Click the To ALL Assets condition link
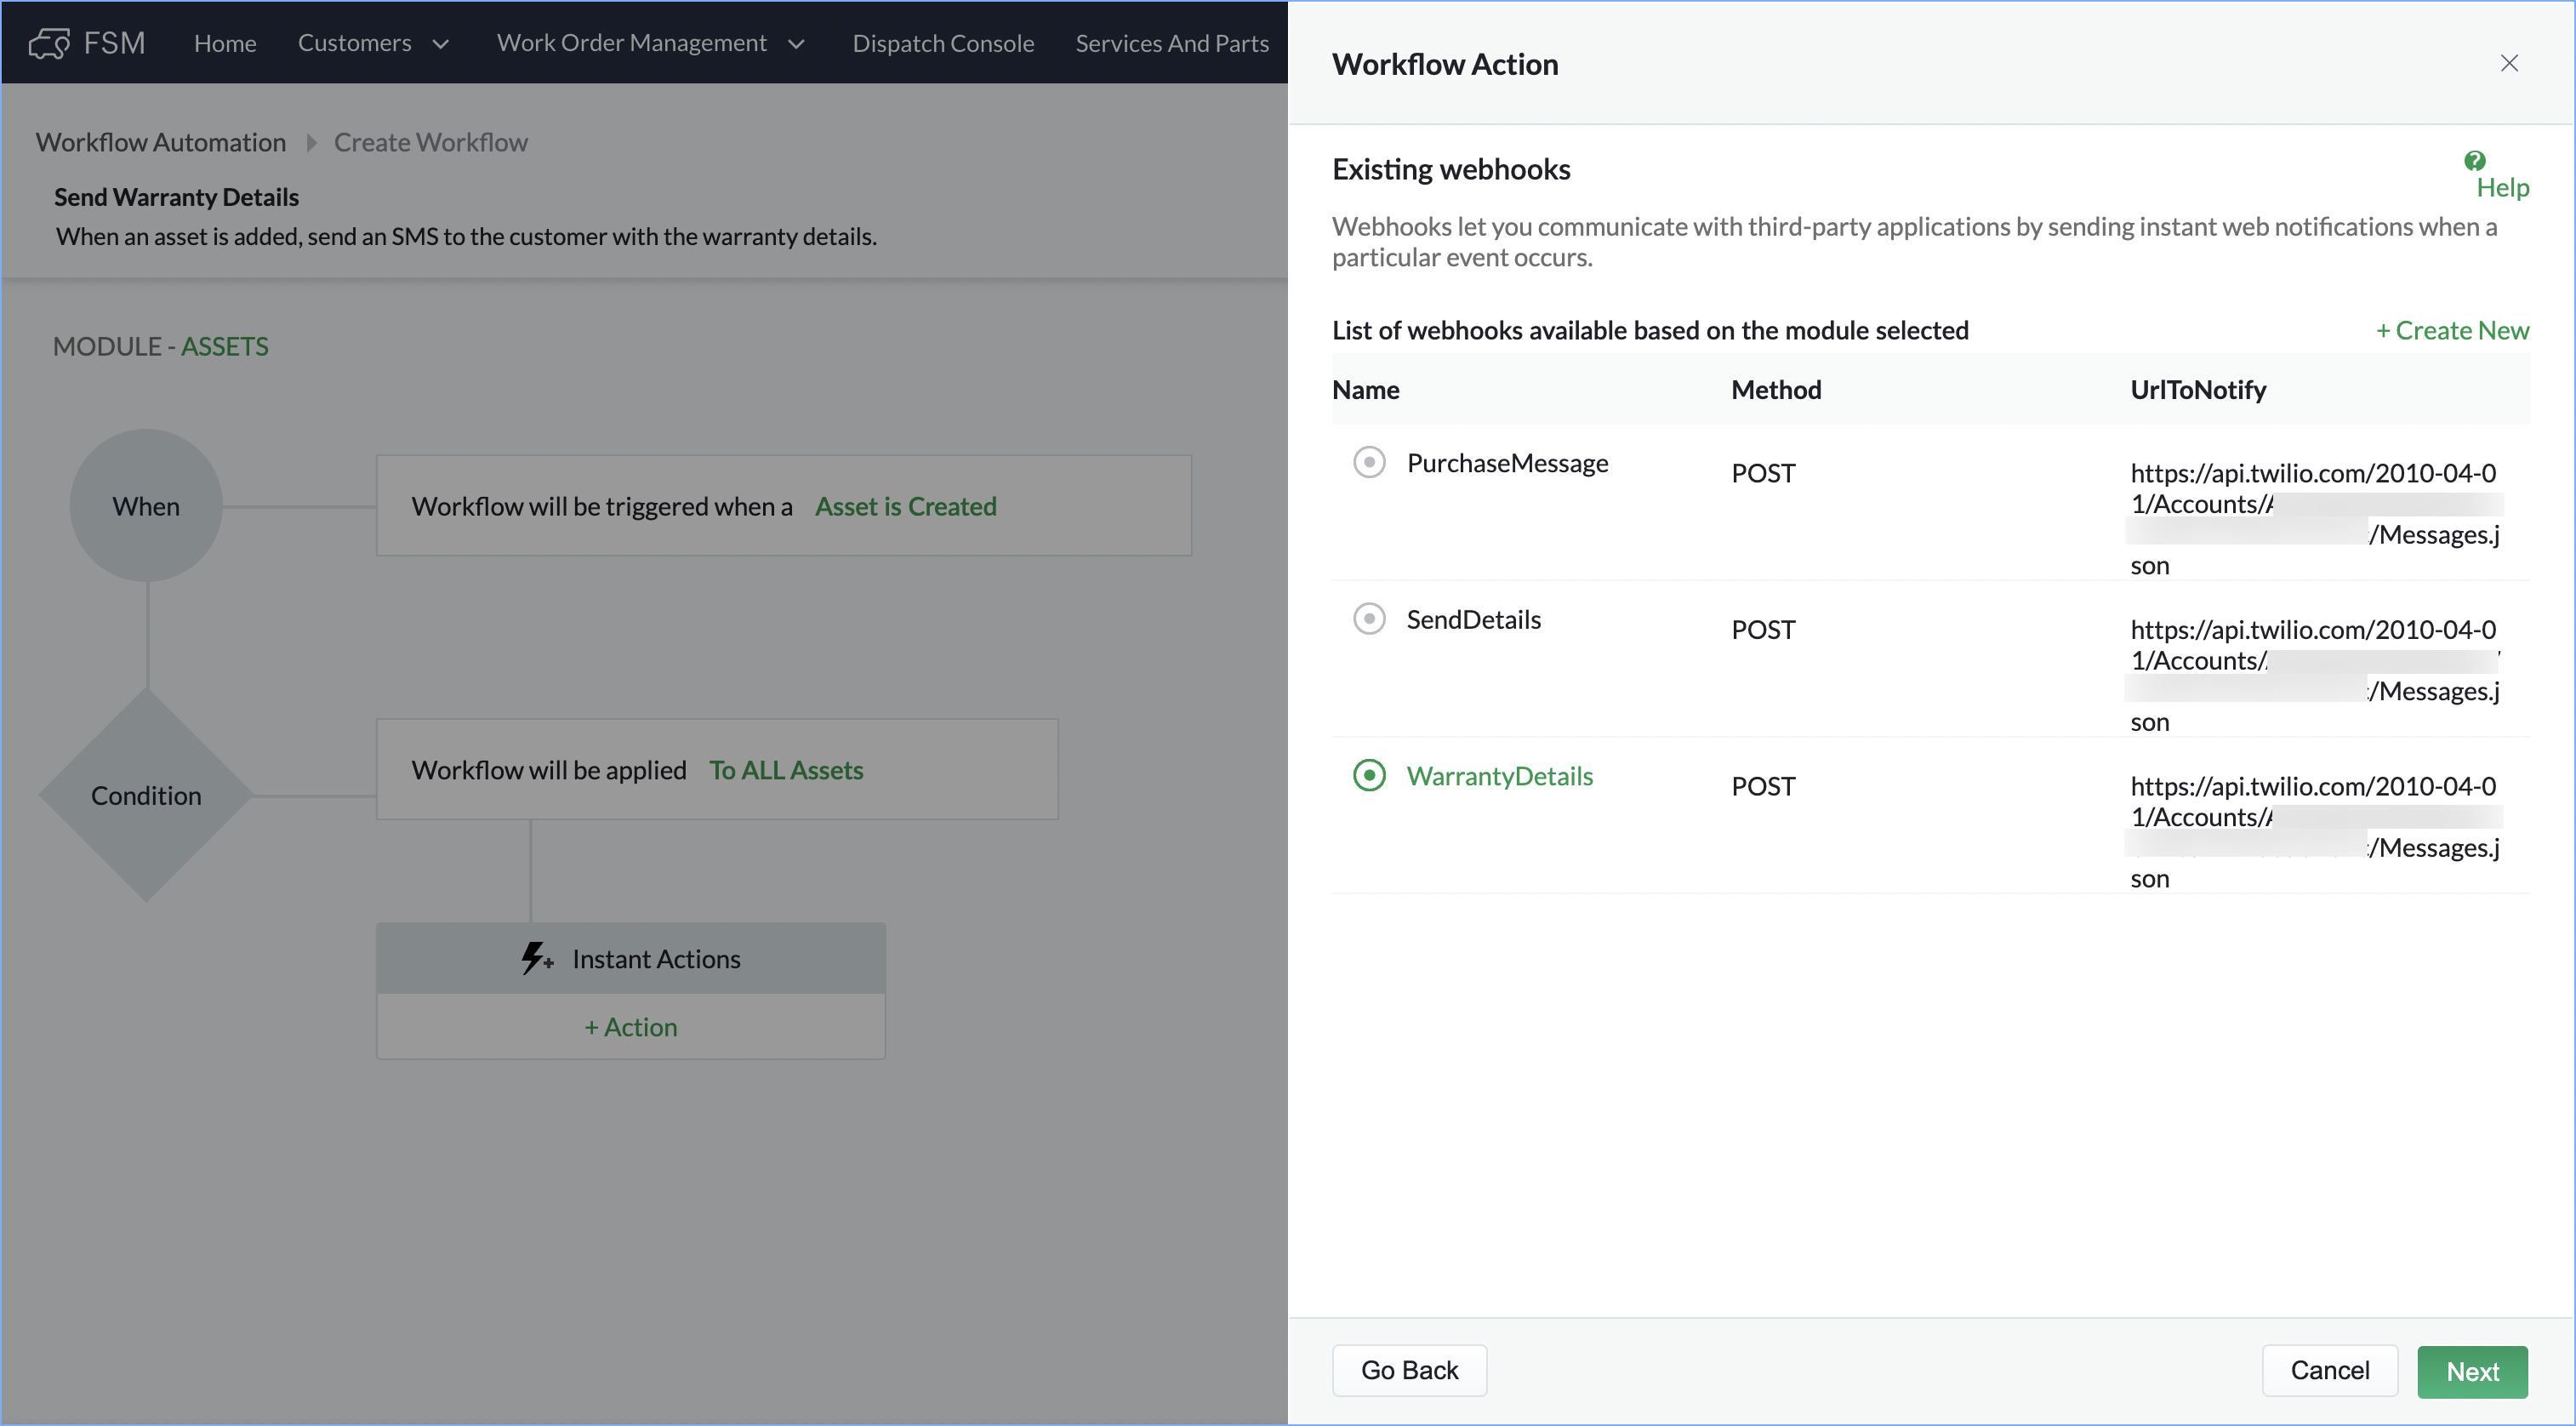This screenshot has width=2576, height=1426. pyautogui.click(x=786, y=770)
